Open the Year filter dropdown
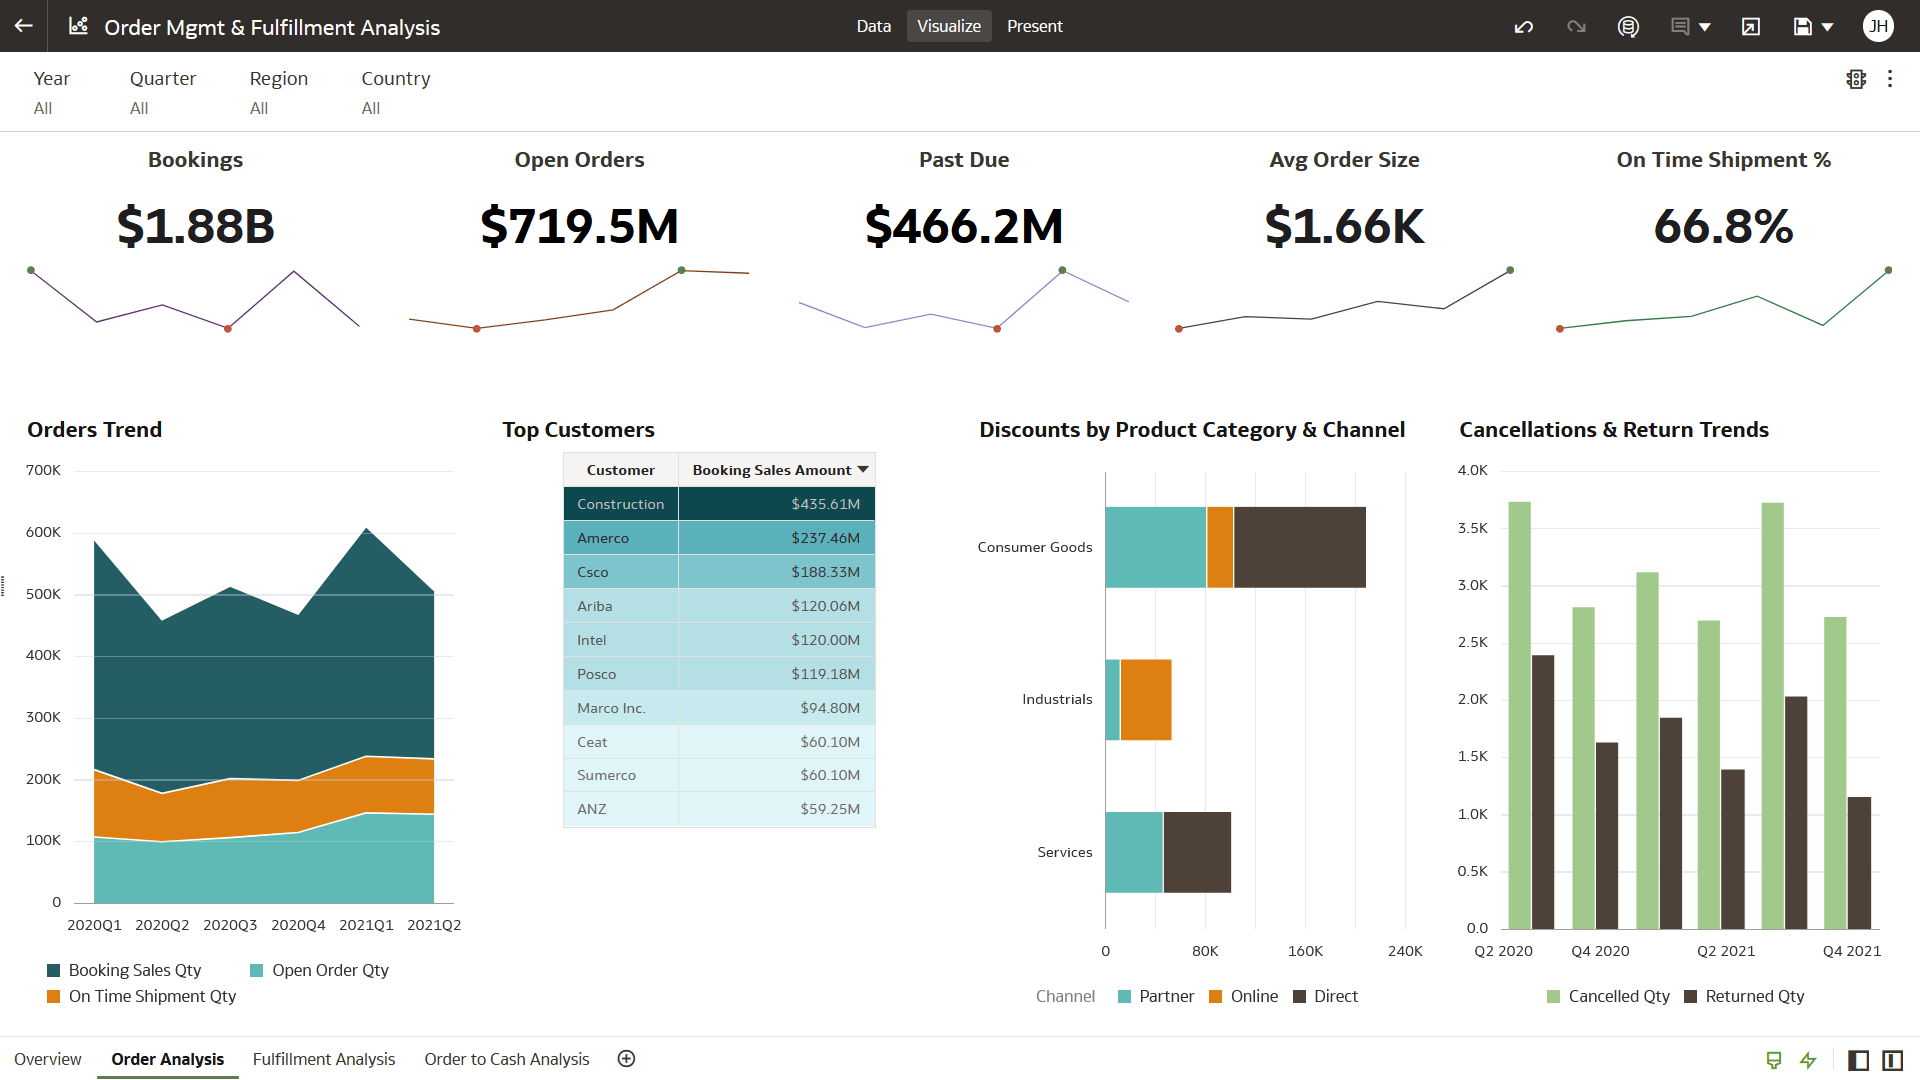This screenshot has width=1920, height=1080. (52, 92)
